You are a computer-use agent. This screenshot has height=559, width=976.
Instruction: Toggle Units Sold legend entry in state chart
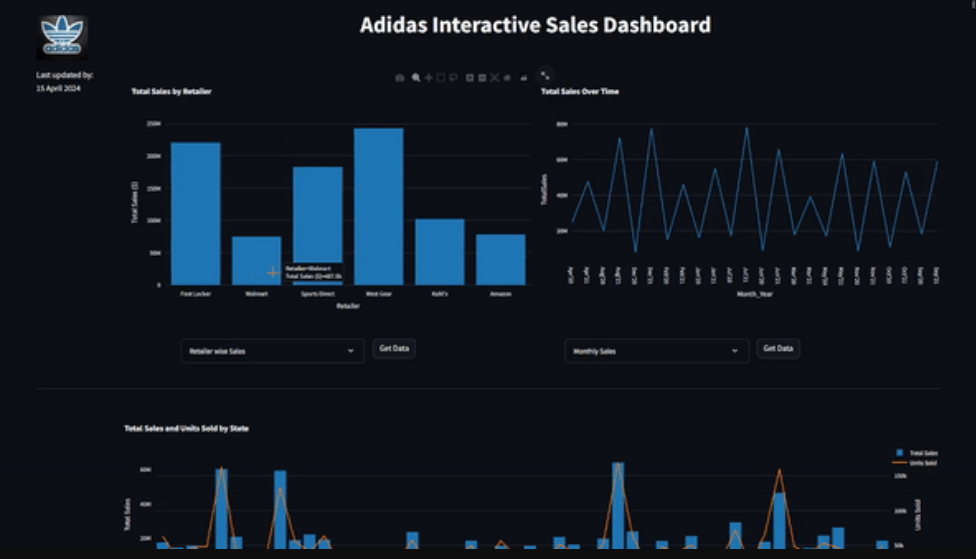pyautogui.click(x=916, y=463)
